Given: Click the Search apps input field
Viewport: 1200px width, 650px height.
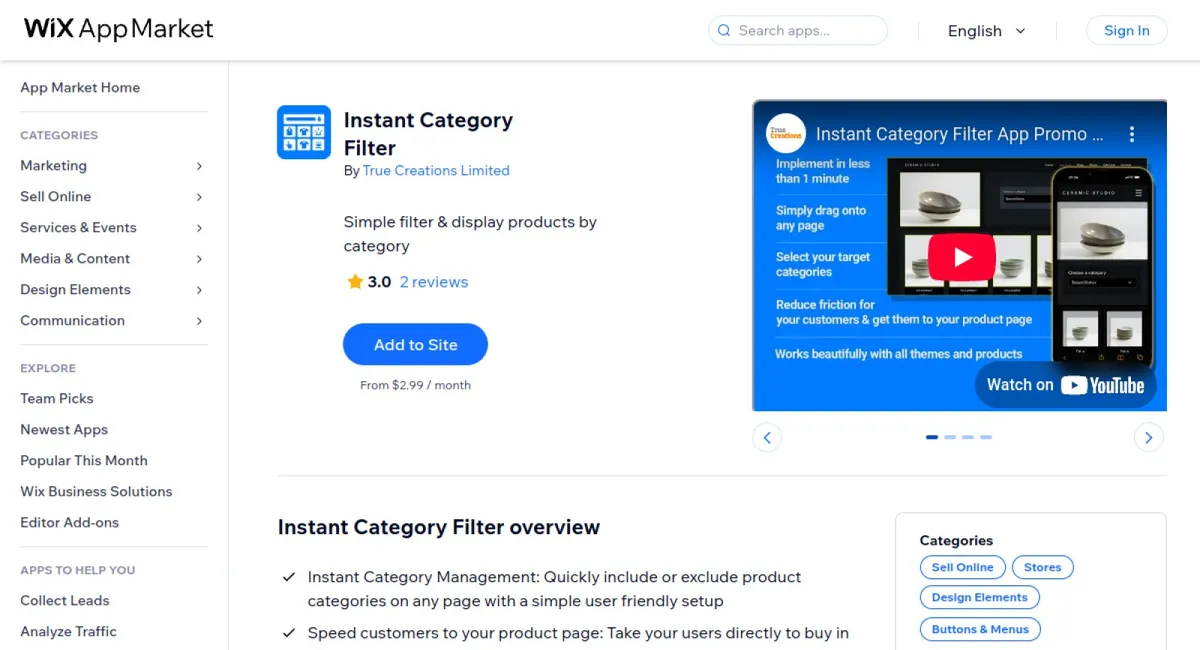Looking at the screenshot, I should click(x=798, y=30).
